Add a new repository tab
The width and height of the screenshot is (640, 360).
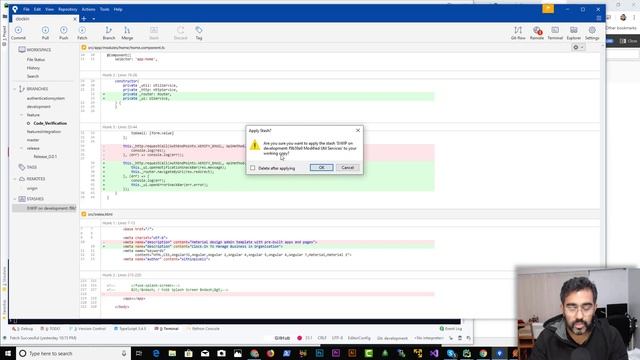pos(84,19)
